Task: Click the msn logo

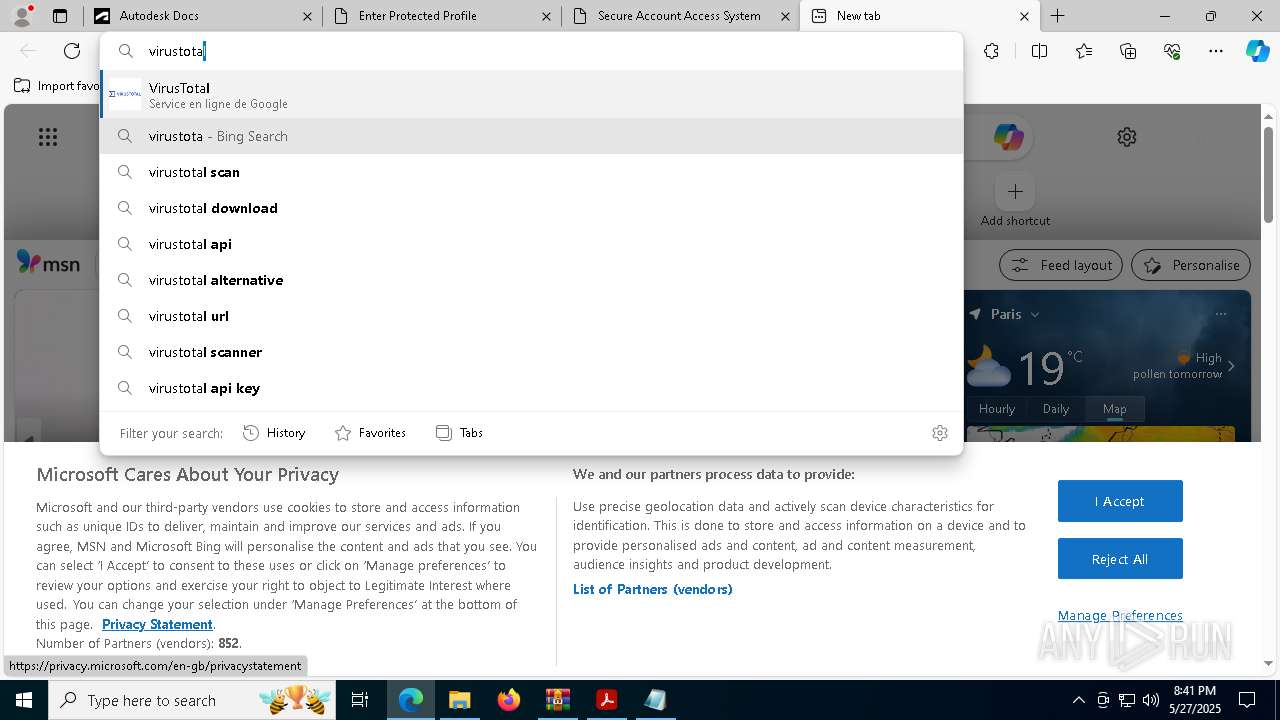Action: (x=48, y=263)
